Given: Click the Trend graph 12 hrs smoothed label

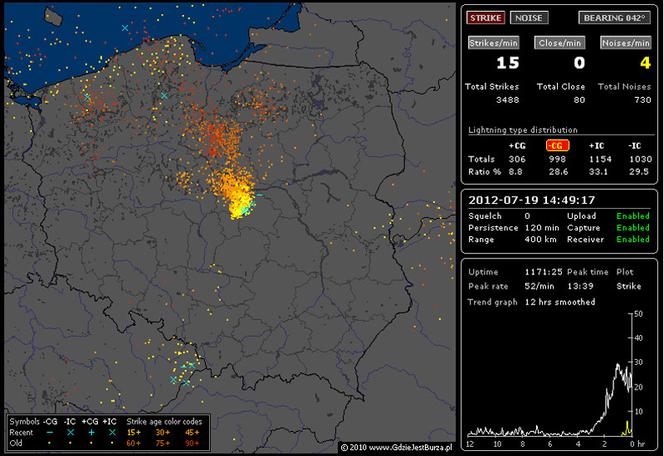Looking at the screenshot, I should [560, 302].
